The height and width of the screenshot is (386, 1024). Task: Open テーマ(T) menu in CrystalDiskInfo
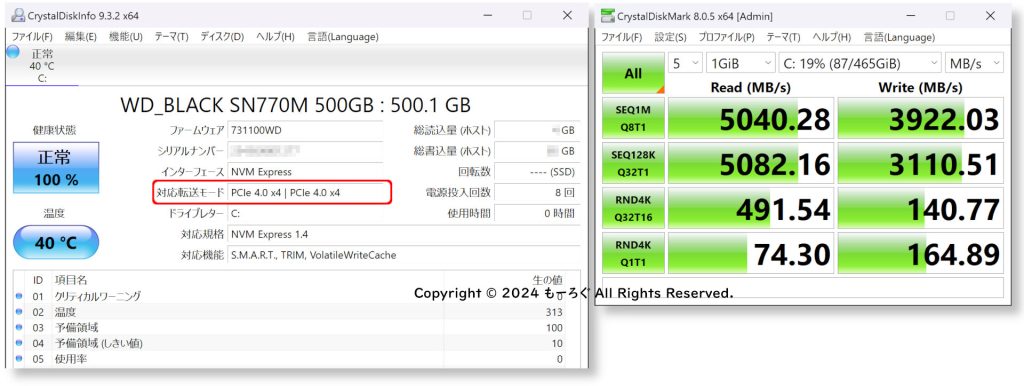coord(171,37)
